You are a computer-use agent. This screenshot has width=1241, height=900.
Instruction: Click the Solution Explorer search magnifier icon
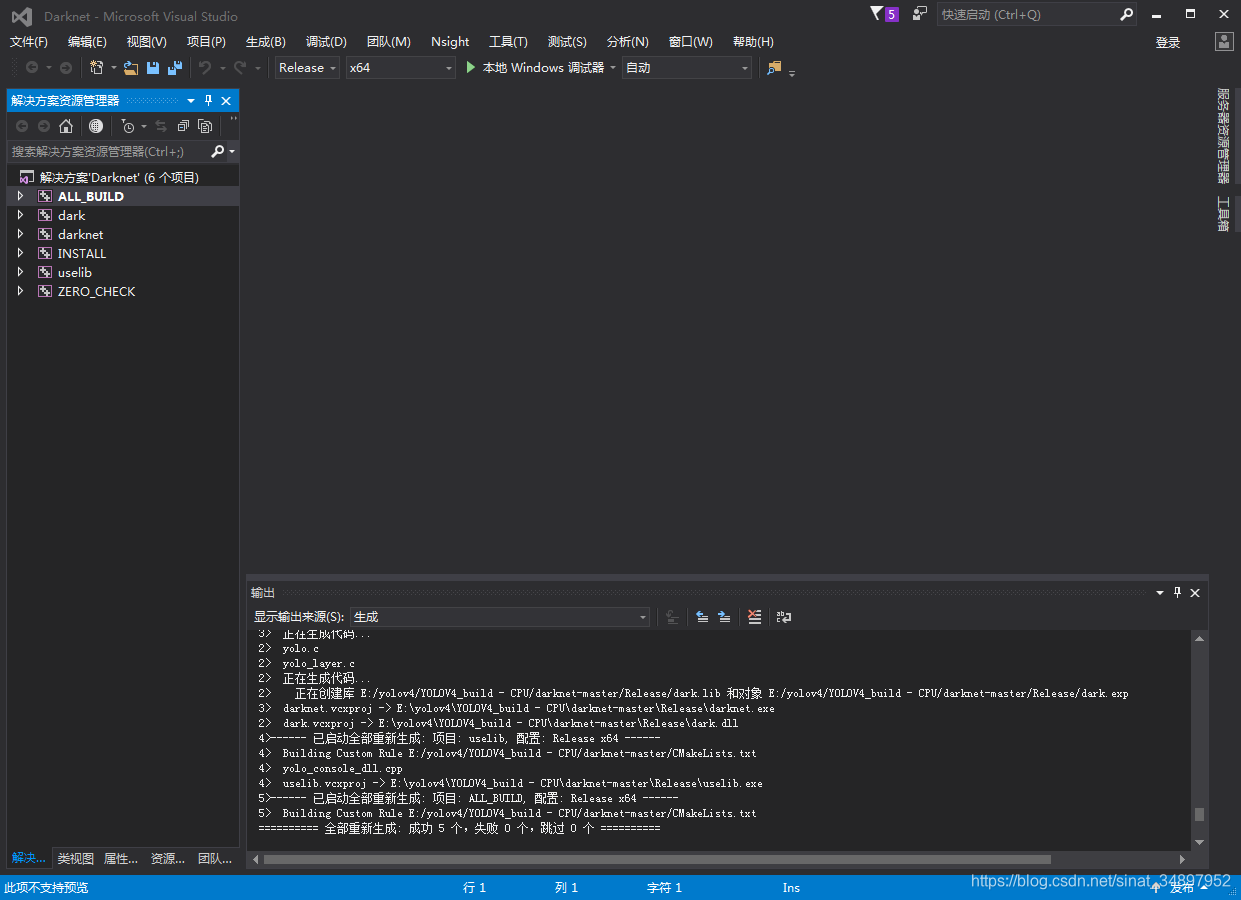(x=218, y=152)
